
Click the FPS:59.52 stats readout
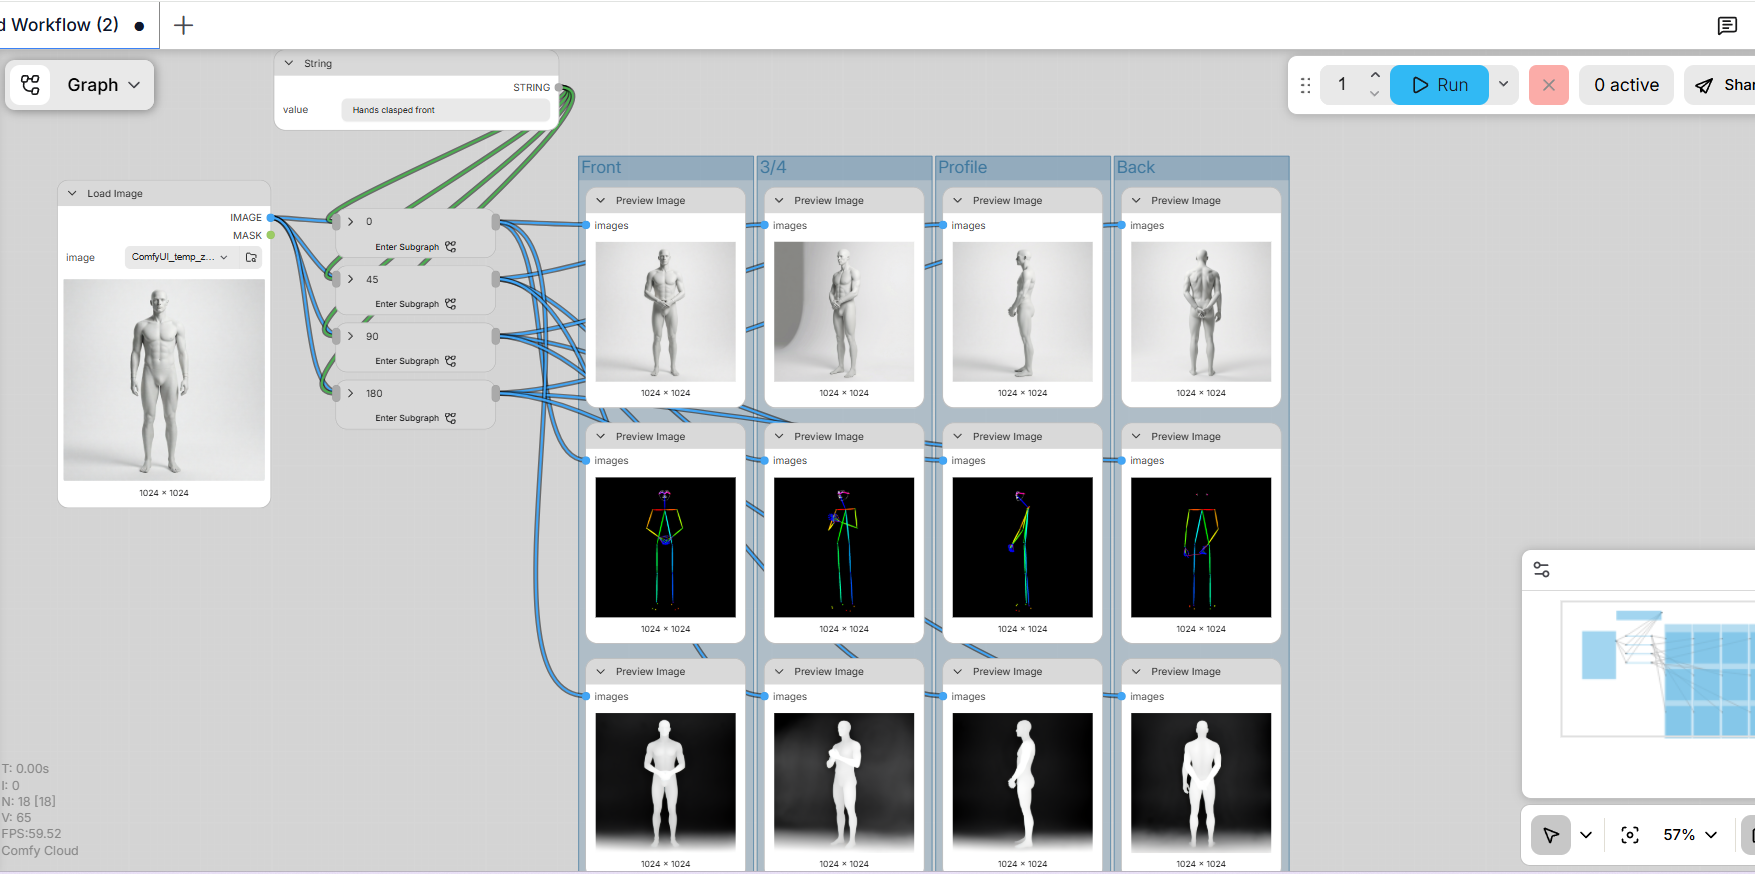32,833
